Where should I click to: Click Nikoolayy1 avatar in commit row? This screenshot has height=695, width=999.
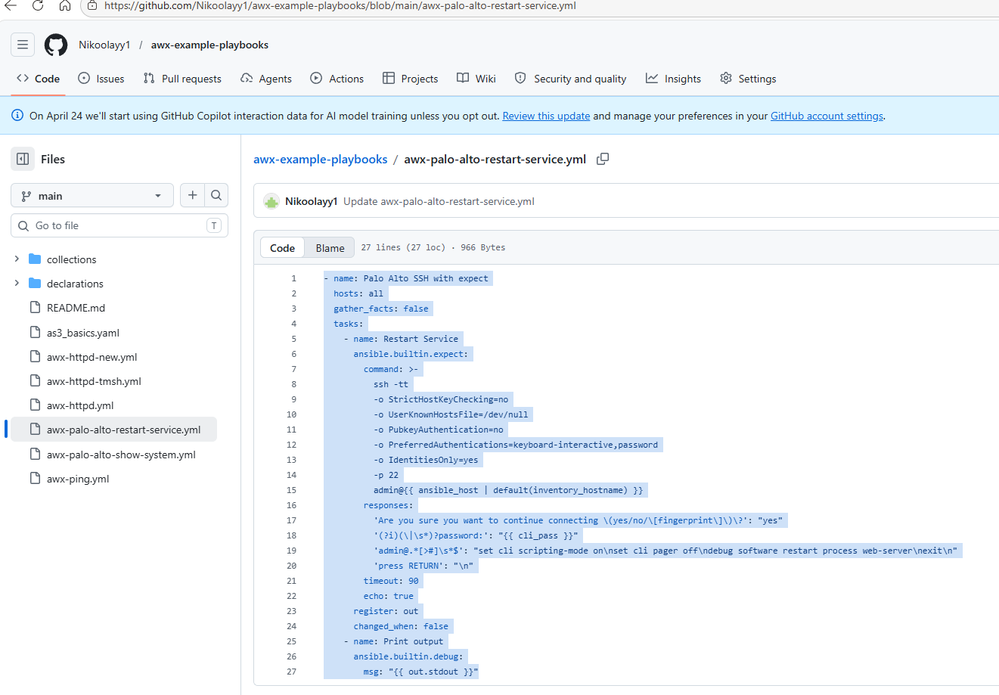click(271, 202)
